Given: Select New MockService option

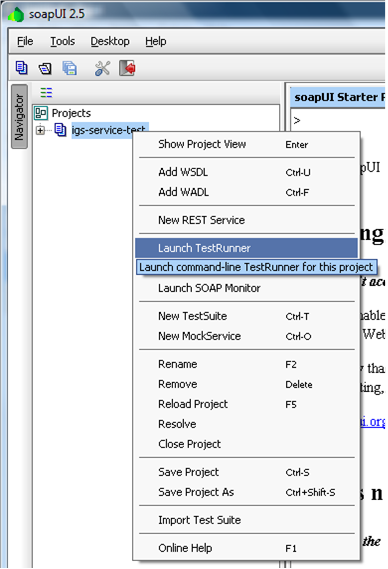Looking at the screenshot, I should (x=246, y=336).
